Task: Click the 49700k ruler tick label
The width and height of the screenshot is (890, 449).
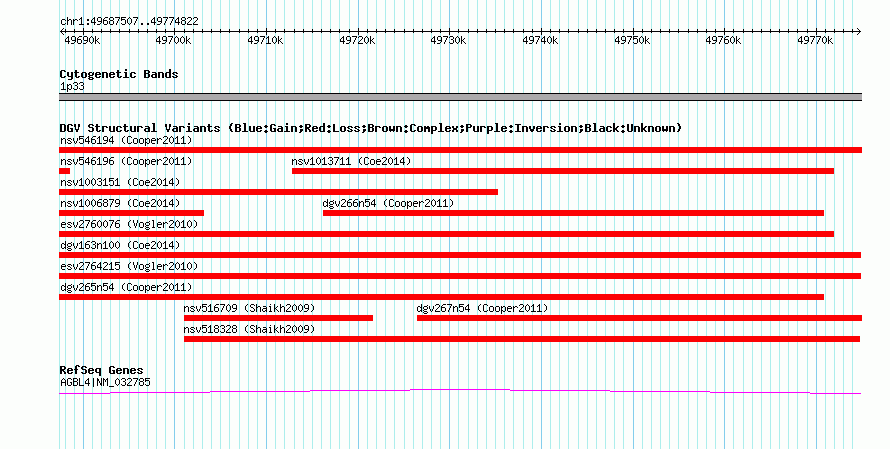Action: click(174, 40)
